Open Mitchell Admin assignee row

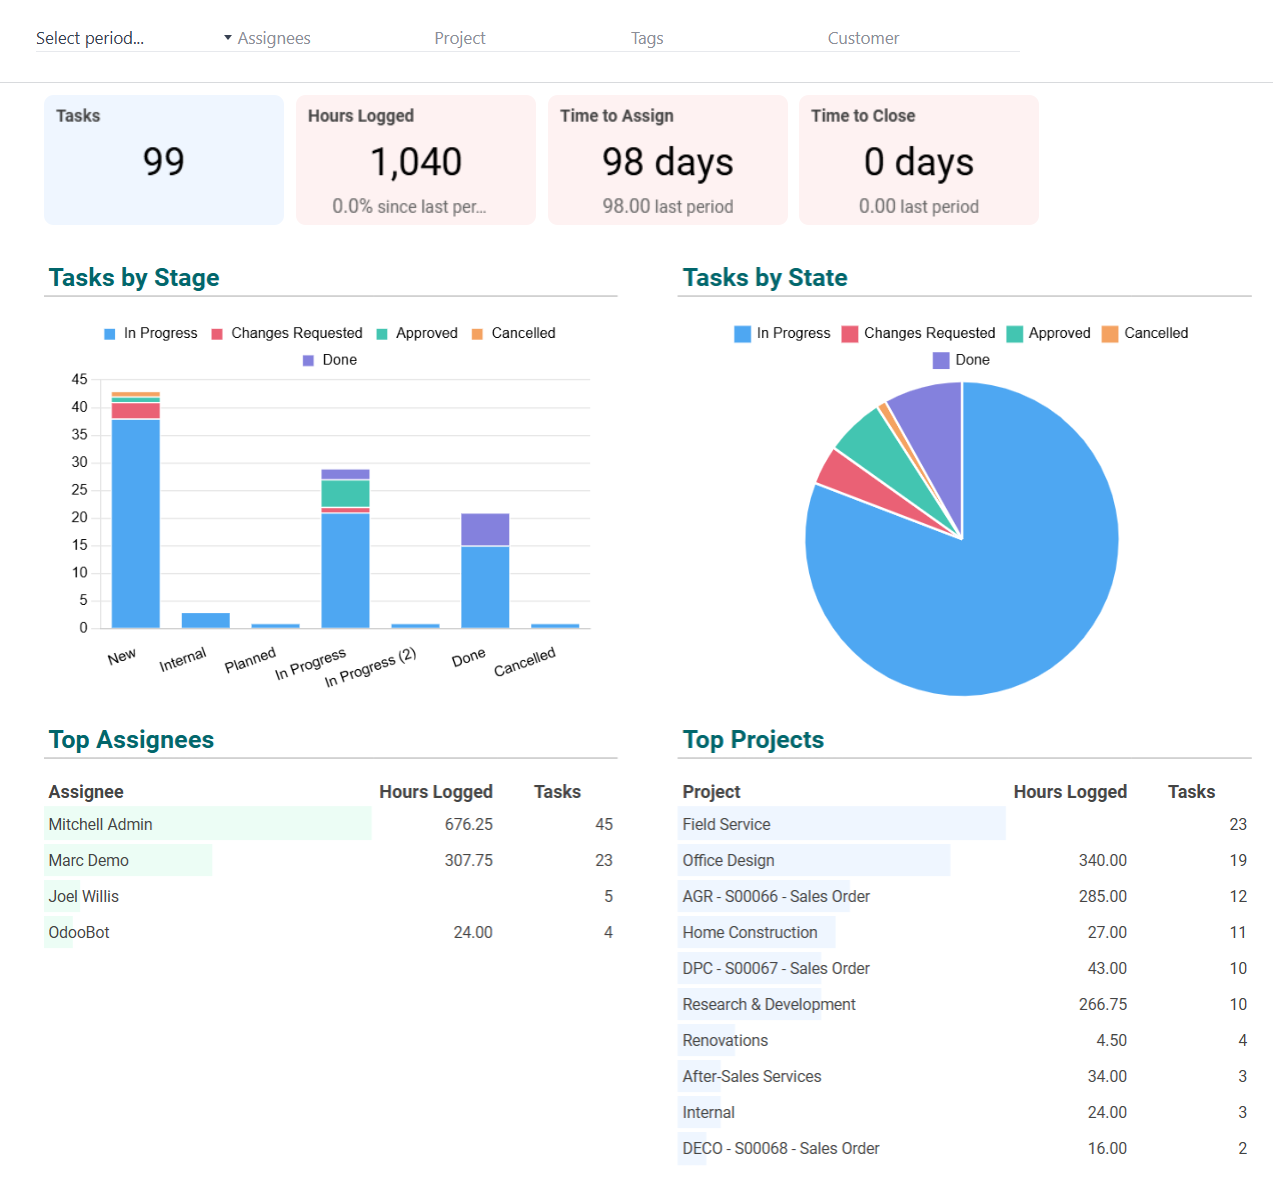101,824
